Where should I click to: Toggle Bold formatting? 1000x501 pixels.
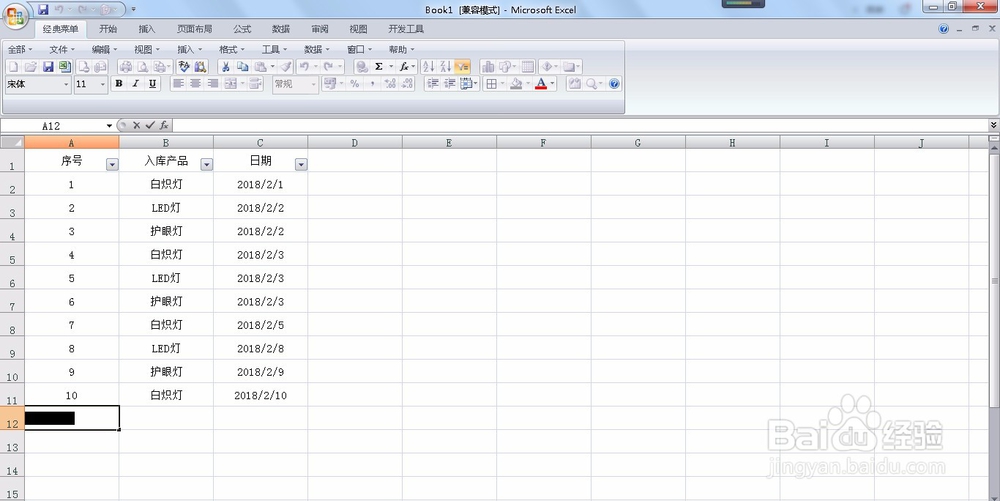(x=119, y=84)
